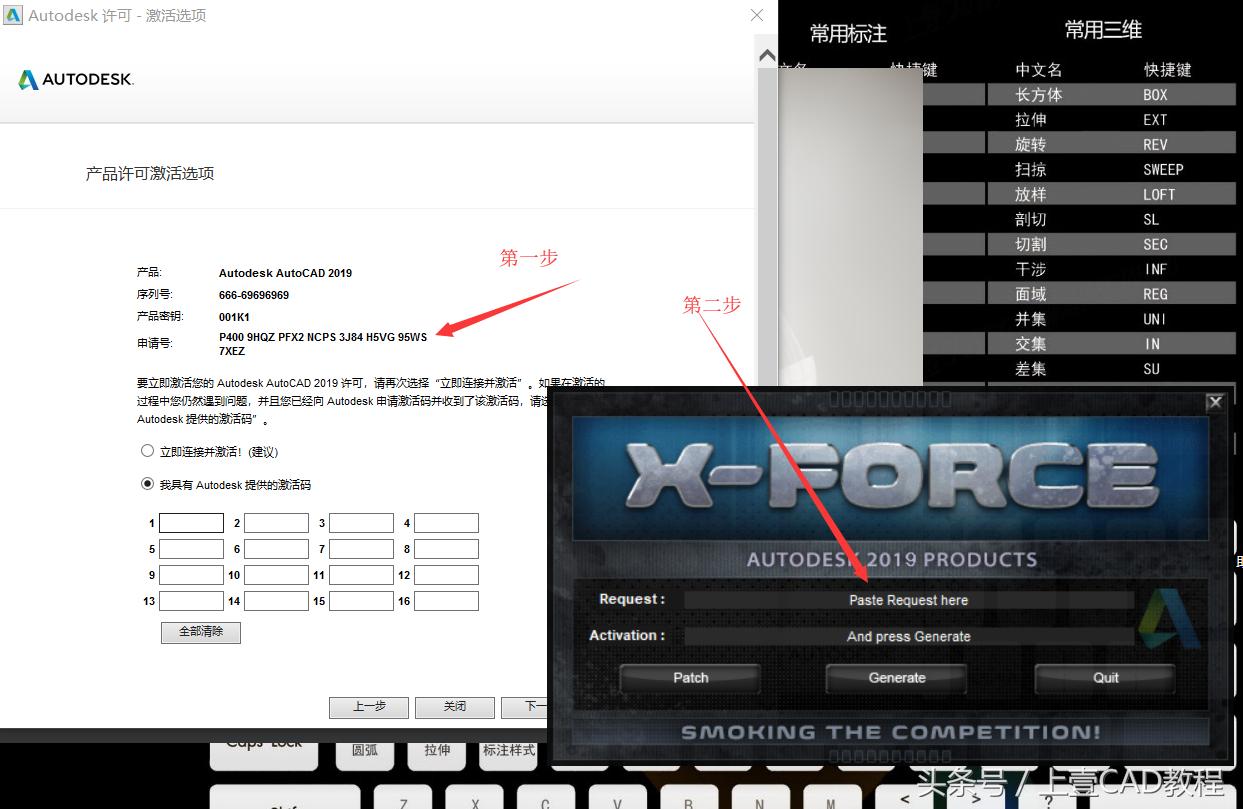This screenshot has height=809, width=1243.
Task: Click the 产品许可激活选项 heading
Action: [150, 173]
